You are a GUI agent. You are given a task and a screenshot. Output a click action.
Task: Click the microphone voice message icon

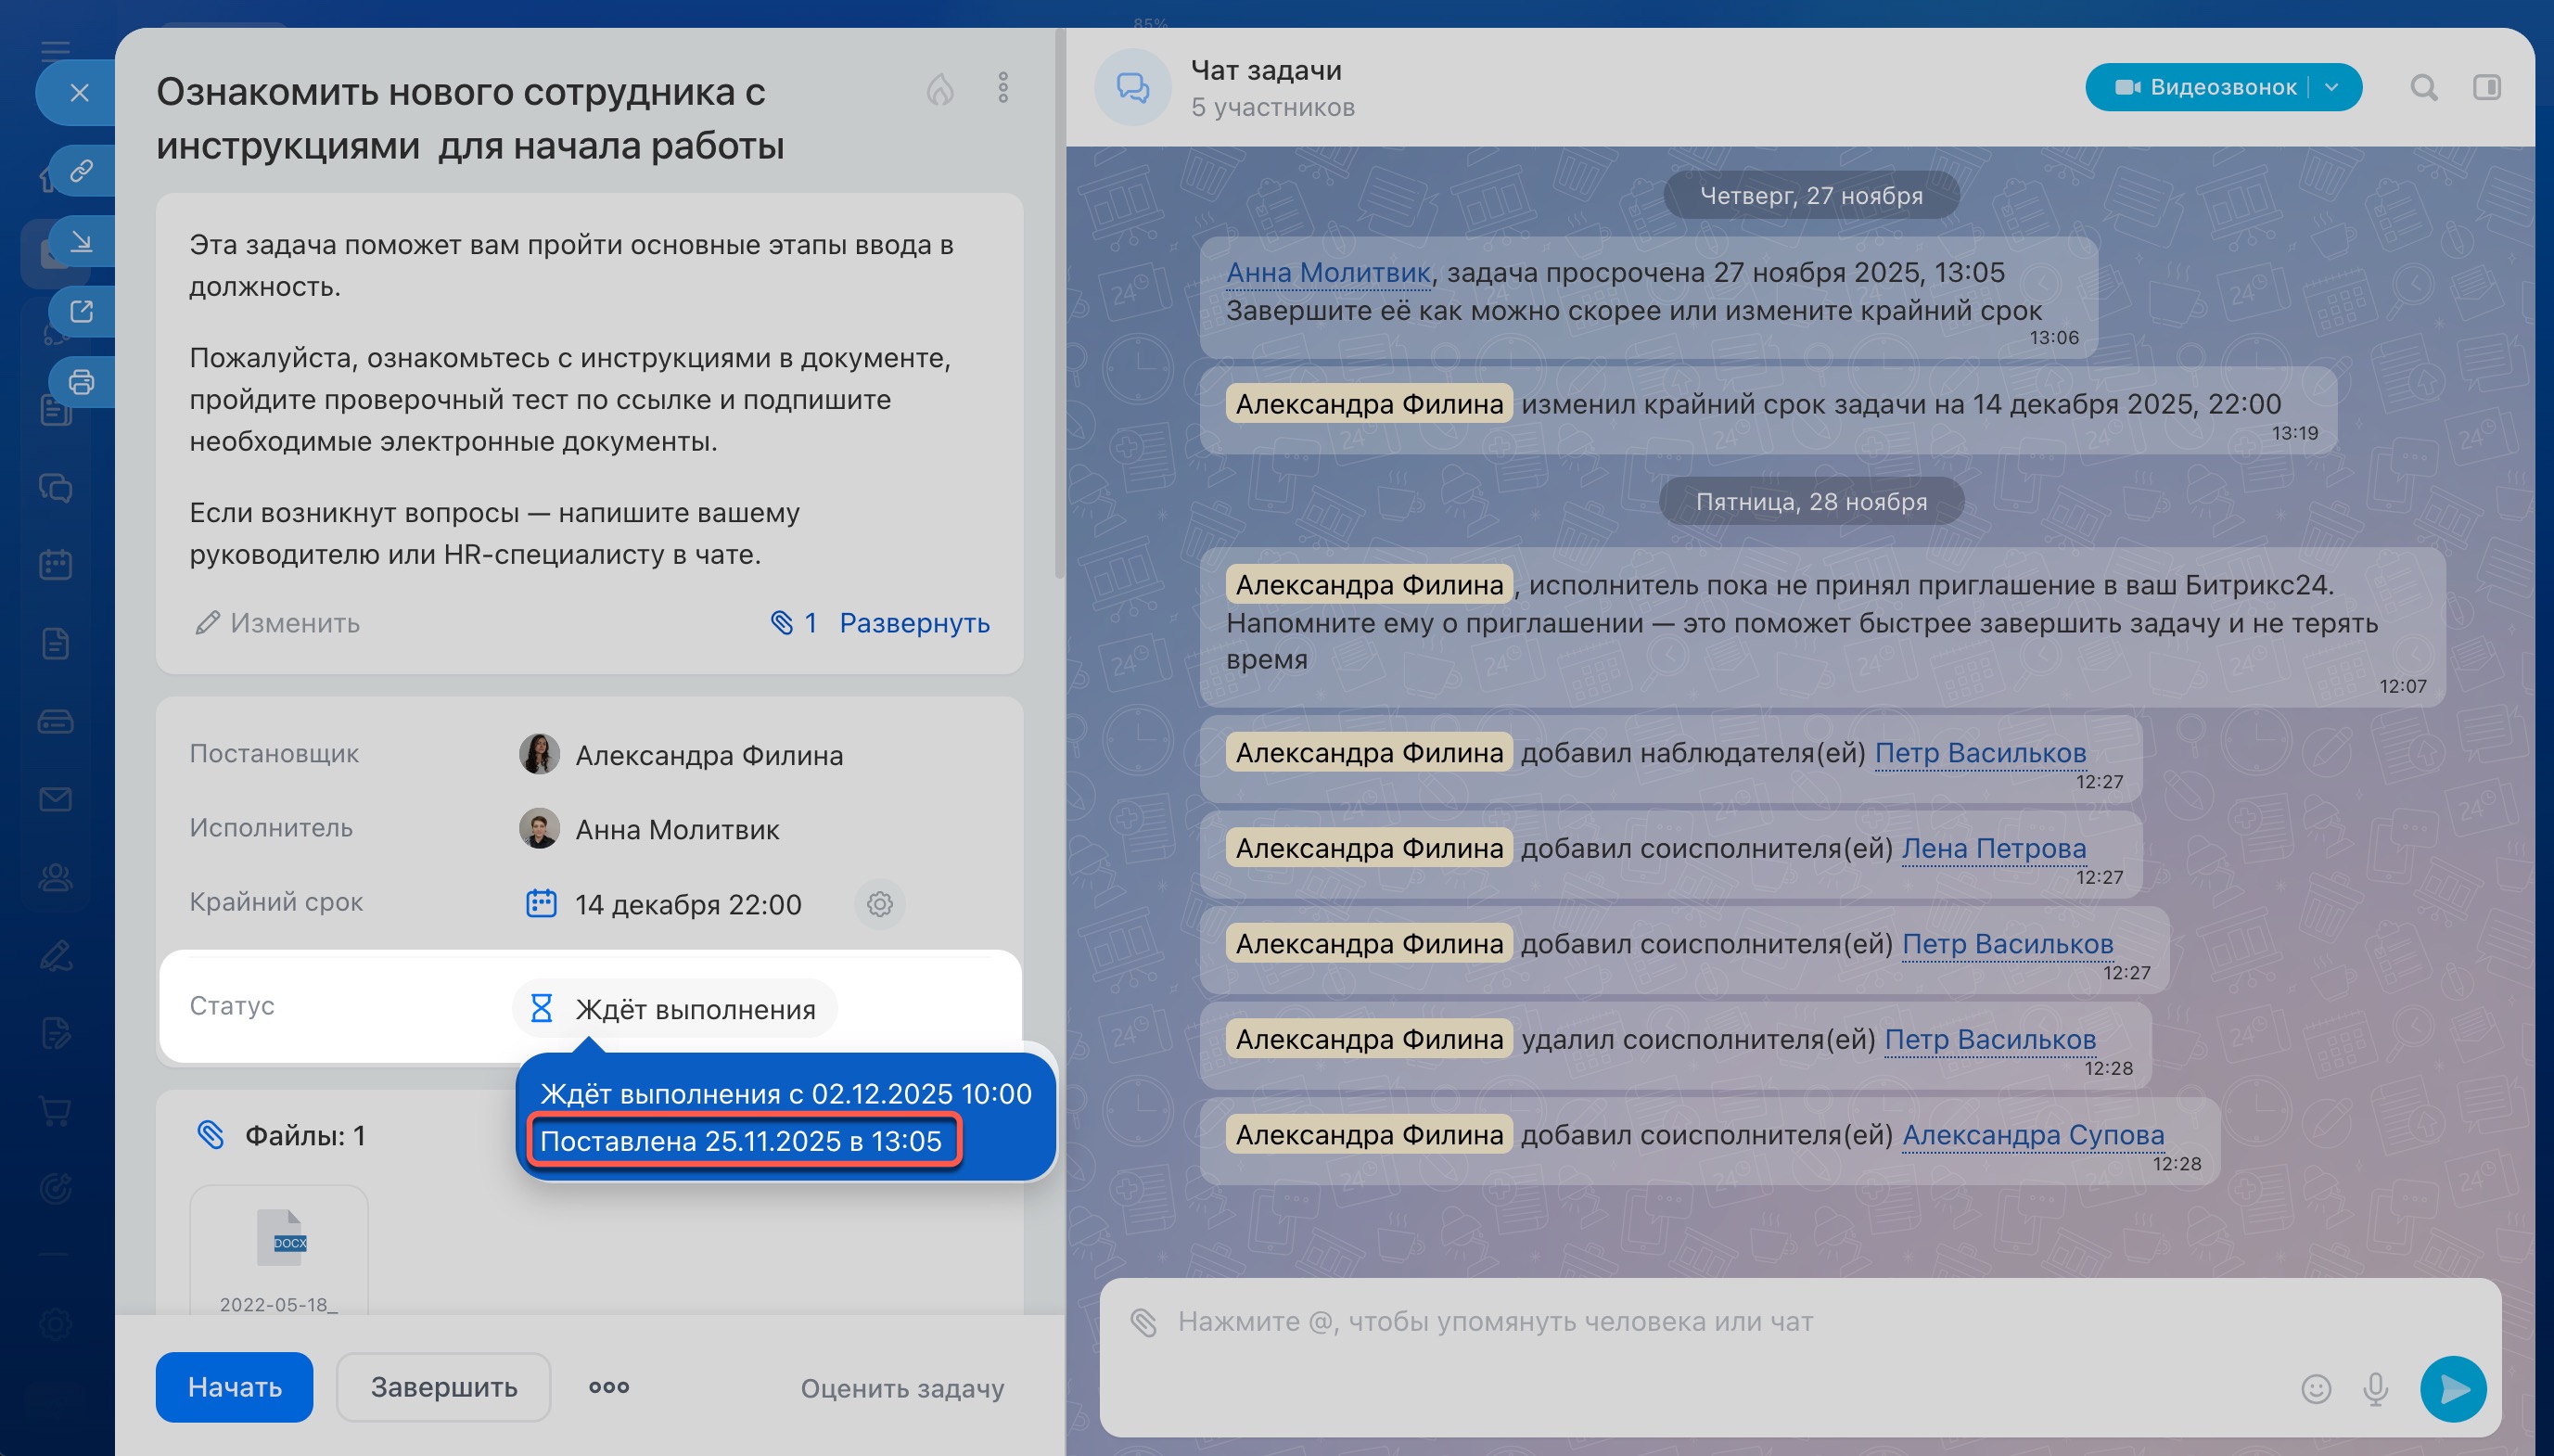(x=2375, y=1389)
